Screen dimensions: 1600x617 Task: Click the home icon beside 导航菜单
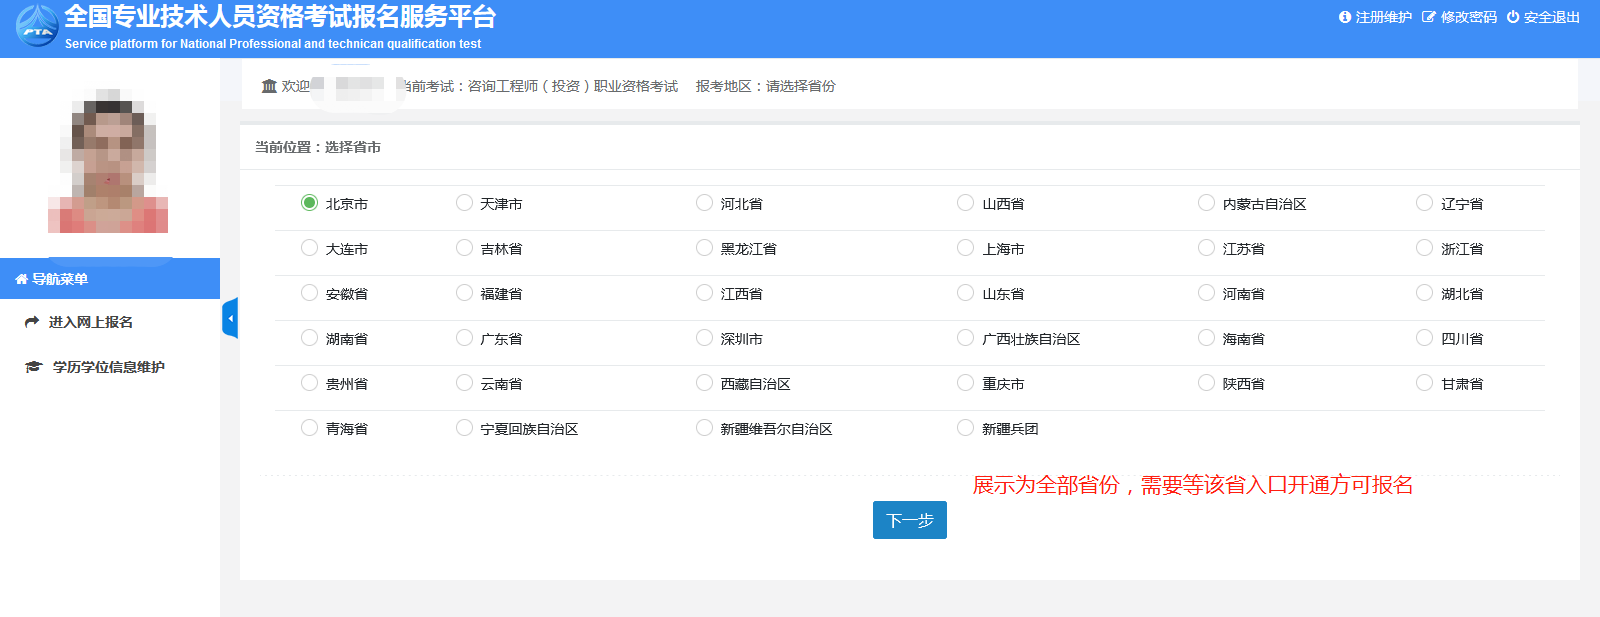point(21,279)
